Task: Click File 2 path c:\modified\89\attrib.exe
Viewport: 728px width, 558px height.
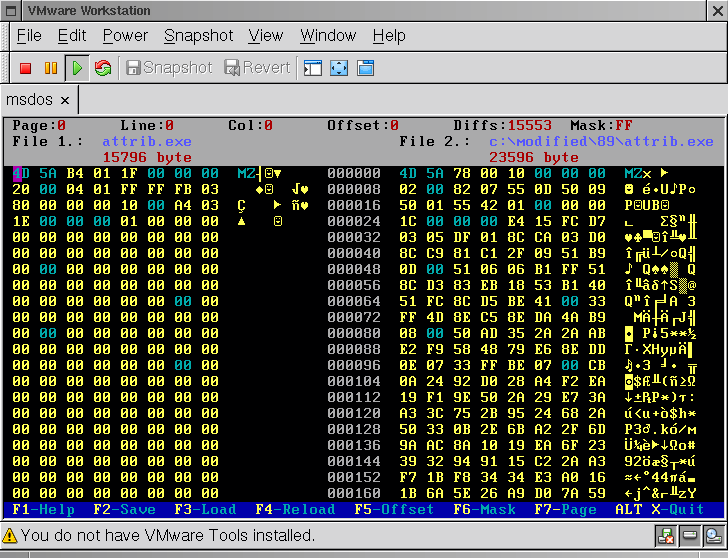Action: coord(601,142)
